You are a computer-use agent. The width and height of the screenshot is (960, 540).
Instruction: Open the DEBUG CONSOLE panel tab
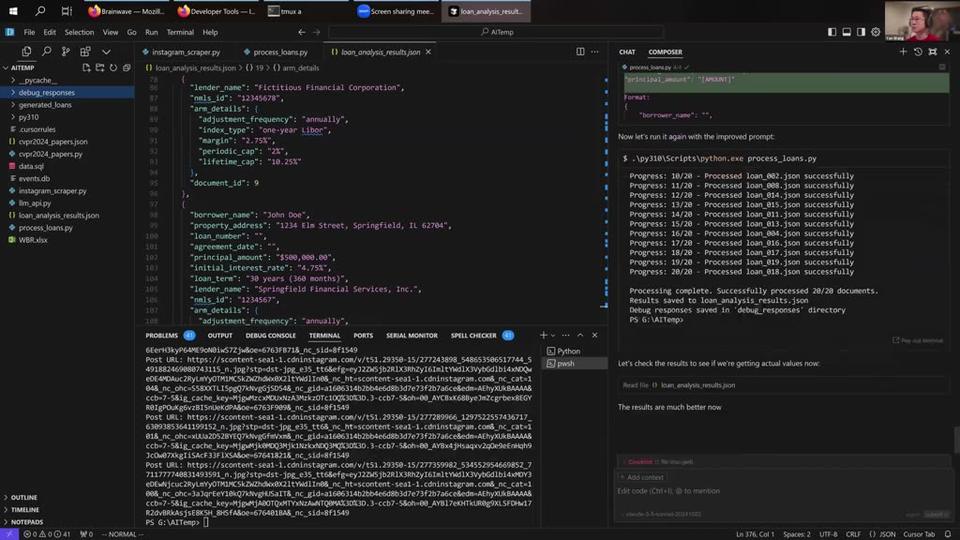coord(271,336)
